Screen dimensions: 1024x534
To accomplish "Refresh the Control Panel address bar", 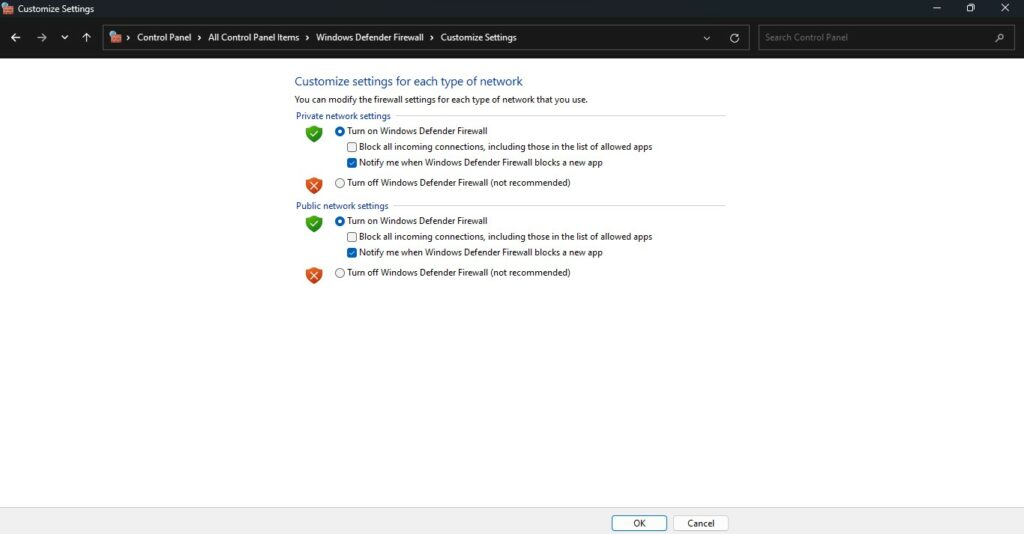I will coord(735,38).
